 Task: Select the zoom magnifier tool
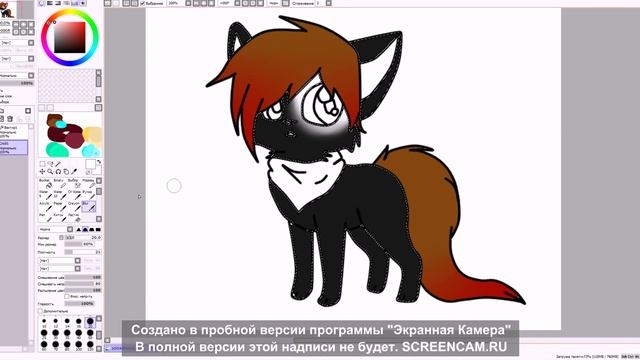(50, 172)
